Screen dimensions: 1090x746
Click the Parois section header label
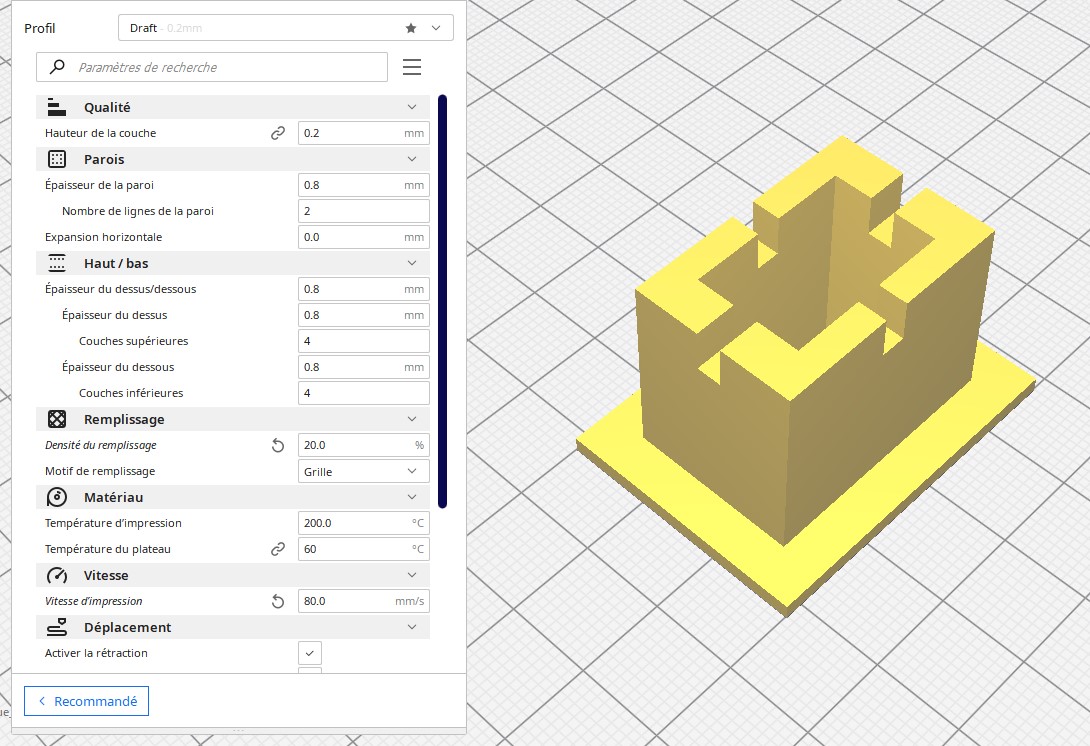104,159
